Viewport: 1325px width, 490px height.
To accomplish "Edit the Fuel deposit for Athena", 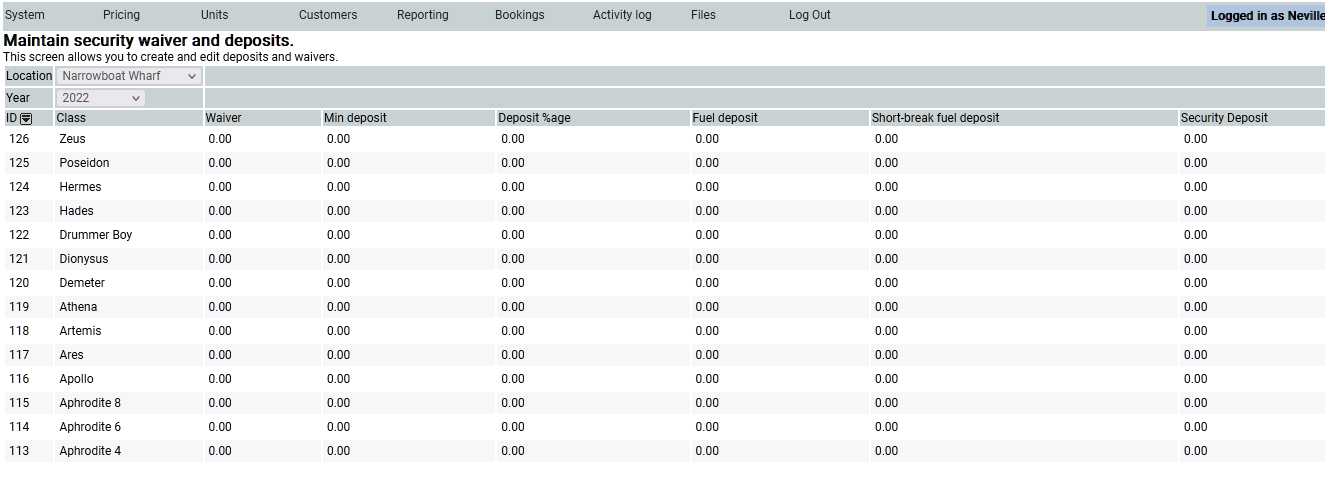I will tap(706, 307).
